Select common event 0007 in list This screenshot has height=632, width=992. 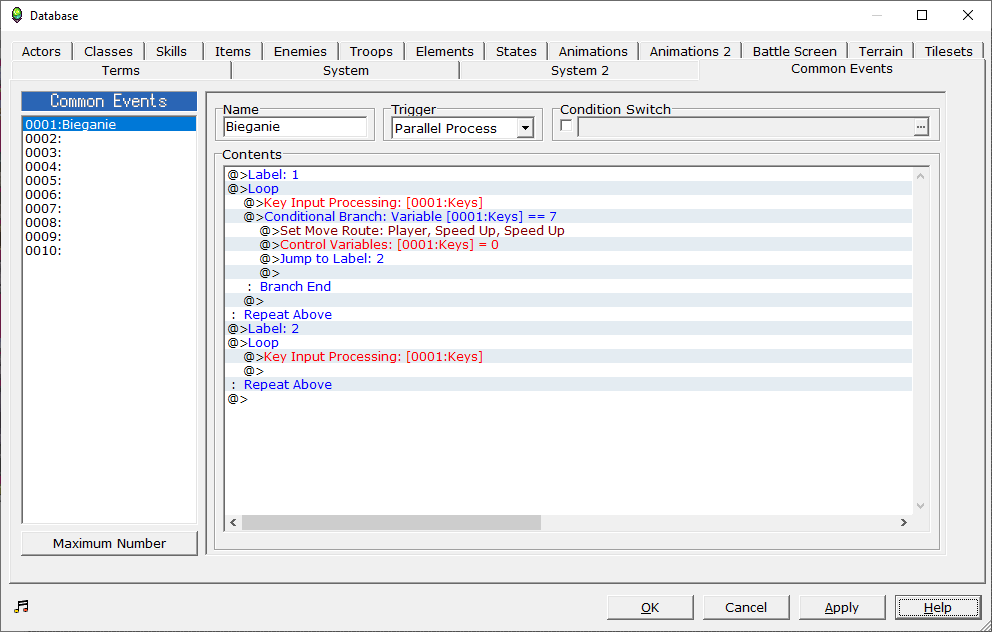[x=109, y=208]
